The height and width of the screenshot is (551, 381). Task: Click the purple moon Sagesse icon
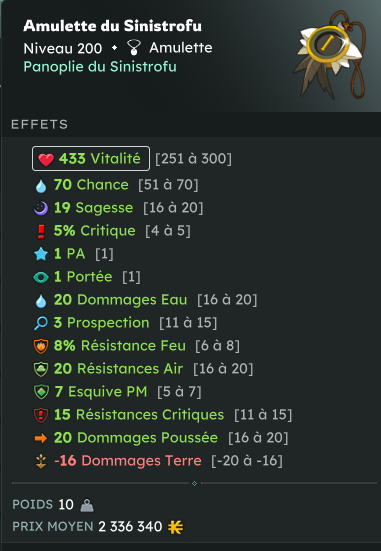[x=41, y=208]
